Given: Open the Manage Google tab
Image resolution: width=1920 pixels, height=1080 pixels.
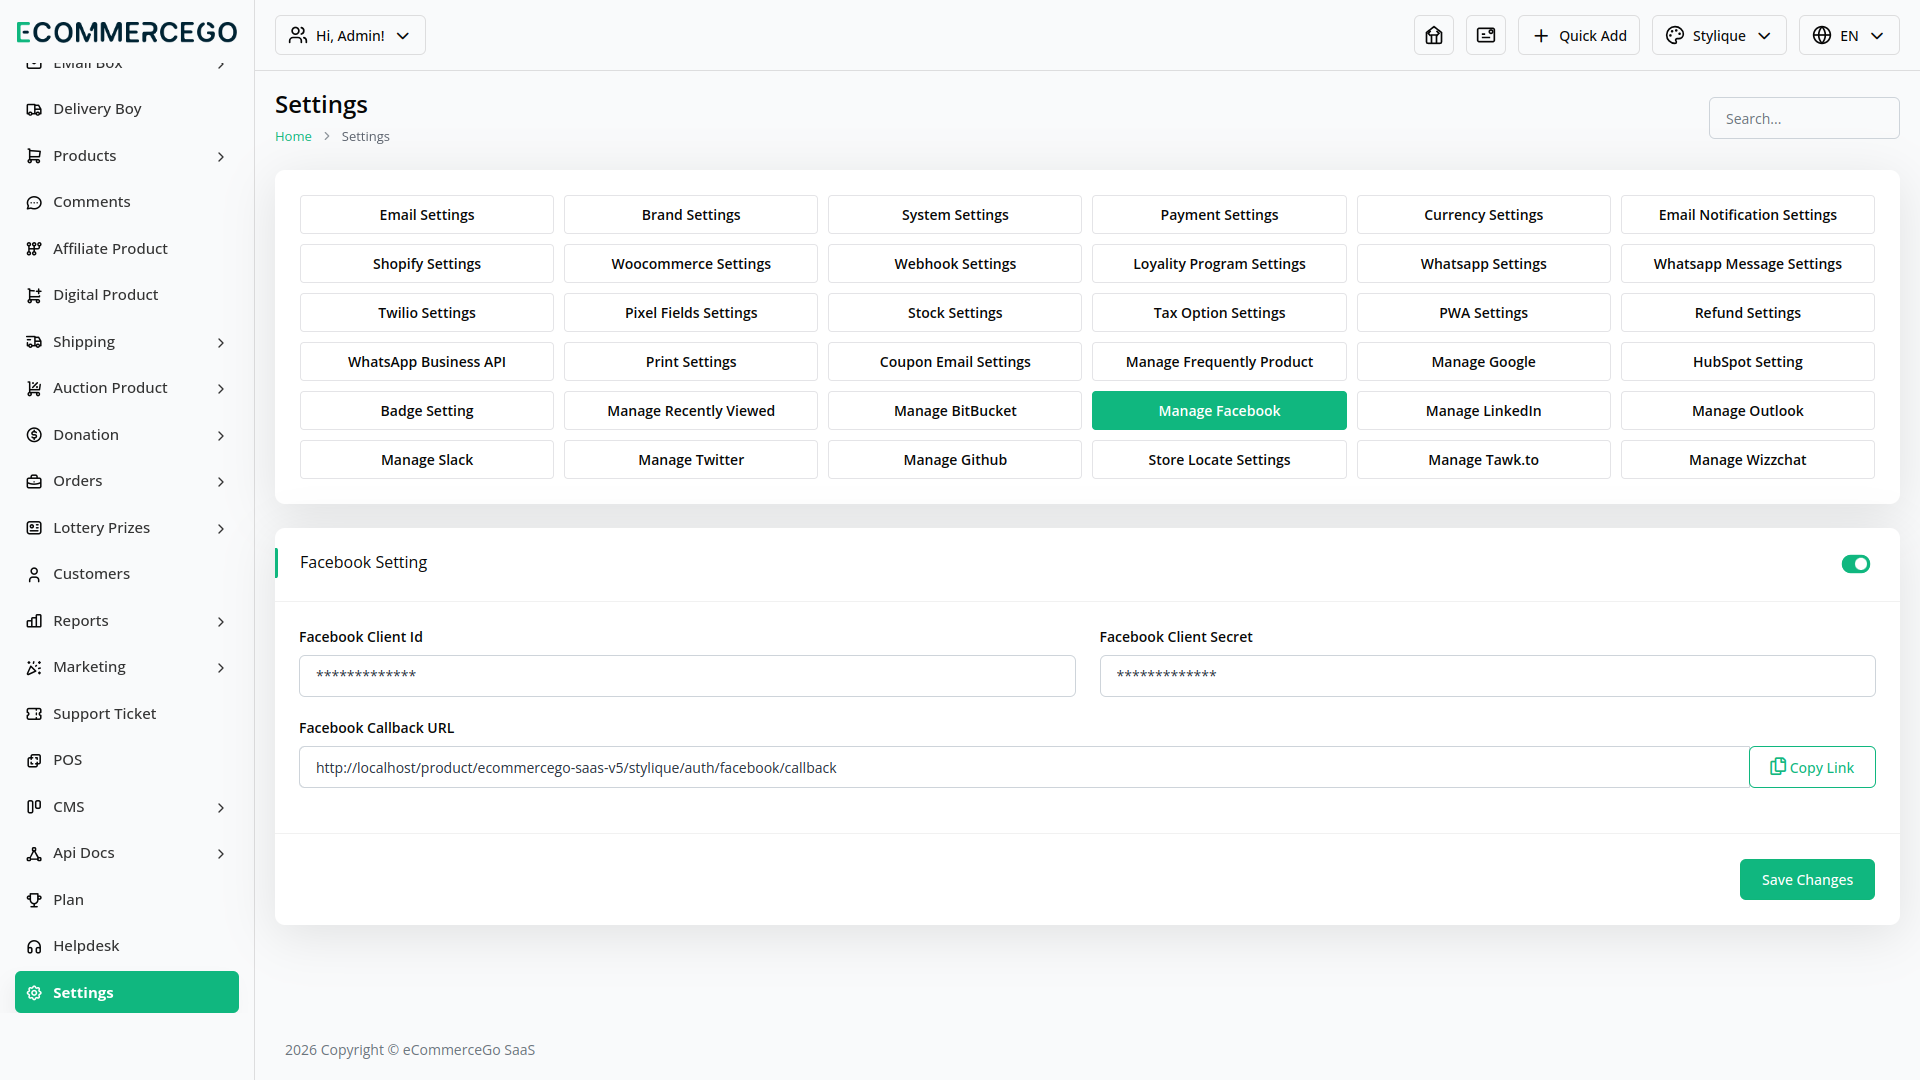Looking at the screenshot, I should [x=1483, y=361].
